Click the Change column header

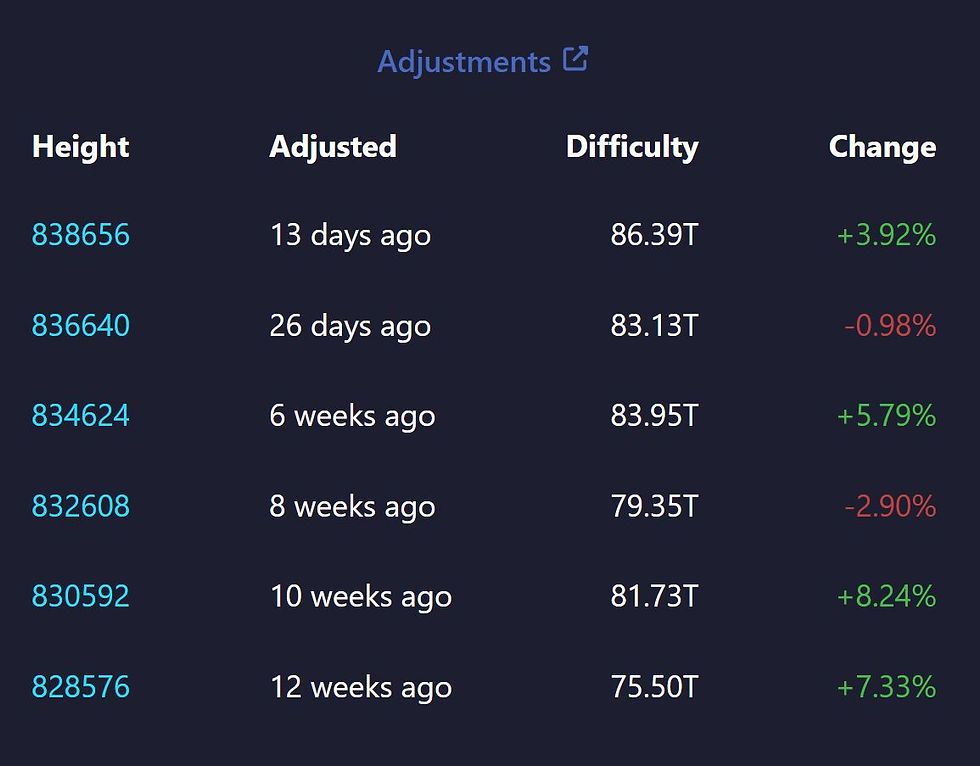click(882, 147)
